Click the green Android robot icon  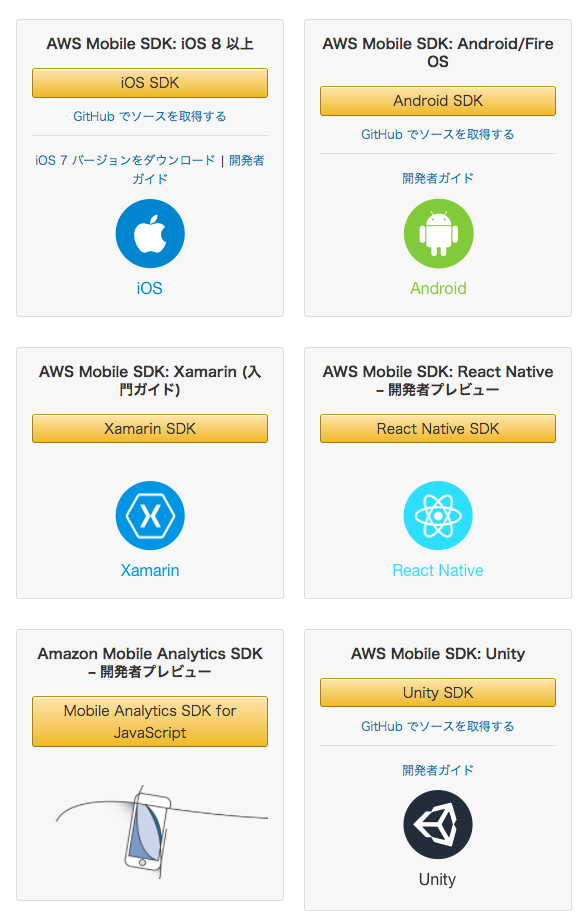pyautogui.click(x=438, y=233)
